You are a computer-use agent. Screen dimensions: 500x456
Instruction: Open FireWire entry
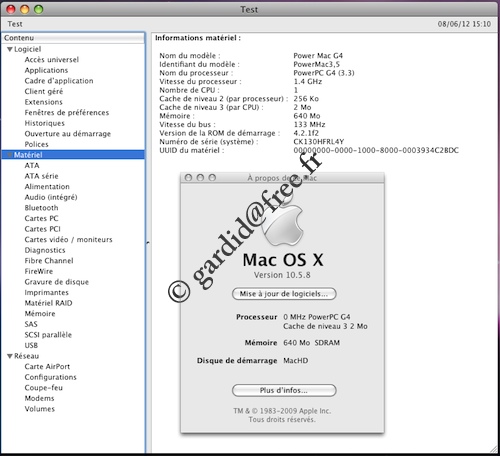coord(39,271)
